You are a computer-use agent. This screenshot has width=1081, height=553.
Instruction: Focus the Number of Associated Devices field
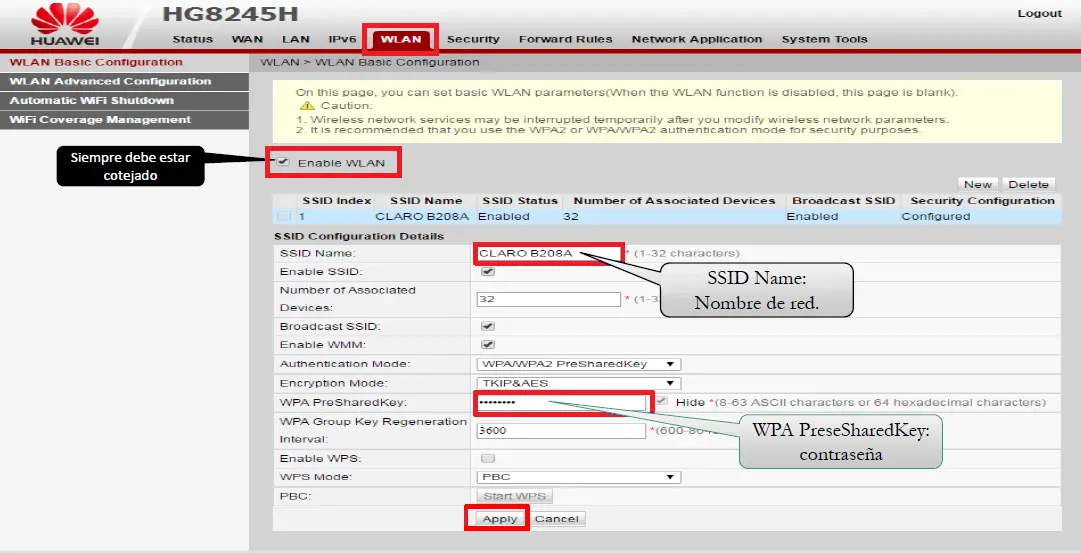click(x=549, y=299)
